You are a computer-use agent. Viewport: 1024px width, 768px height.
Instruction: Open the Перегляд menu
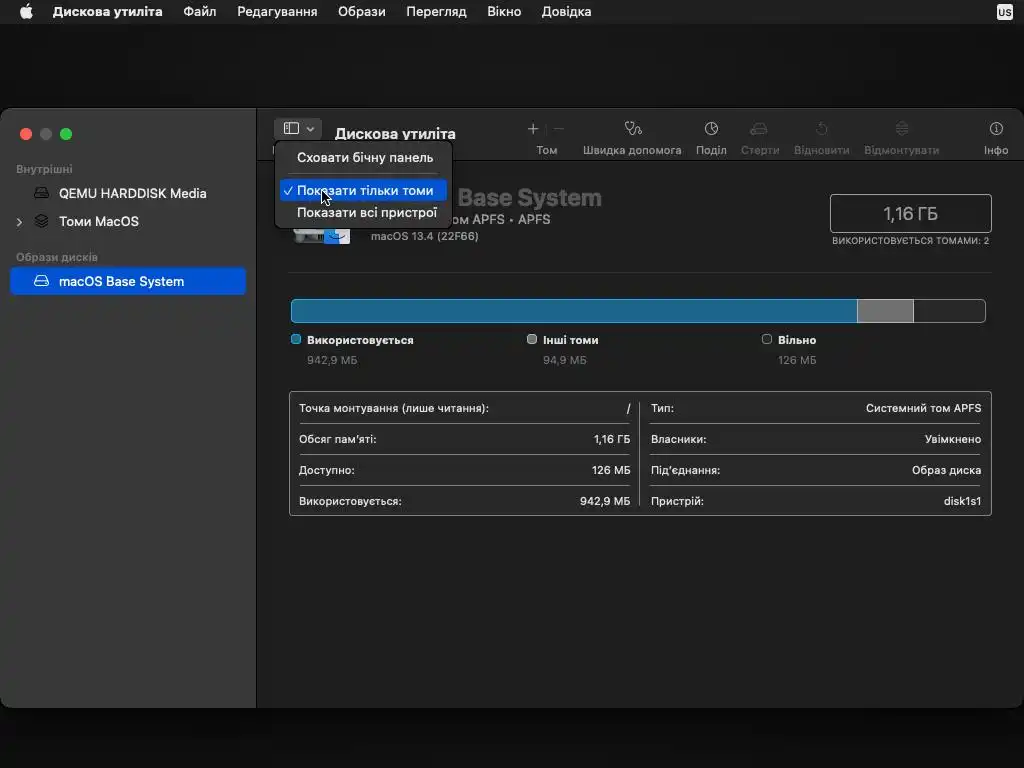(436, 12)
